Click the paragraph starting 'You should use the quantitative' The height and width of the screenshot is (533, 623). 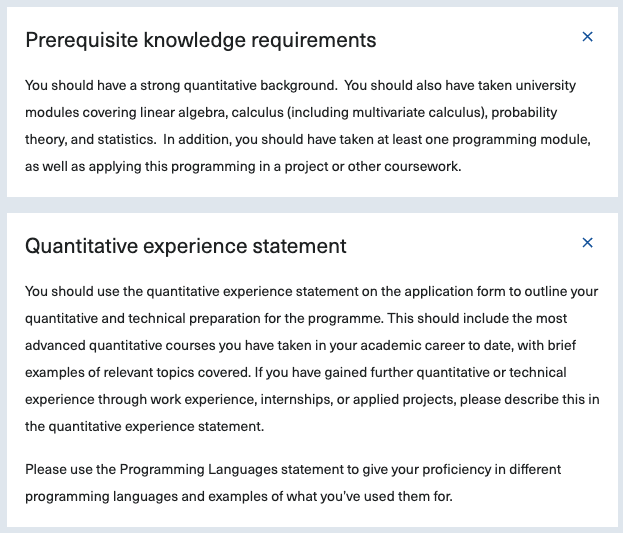pyautogui.click(x=312, y=359)
